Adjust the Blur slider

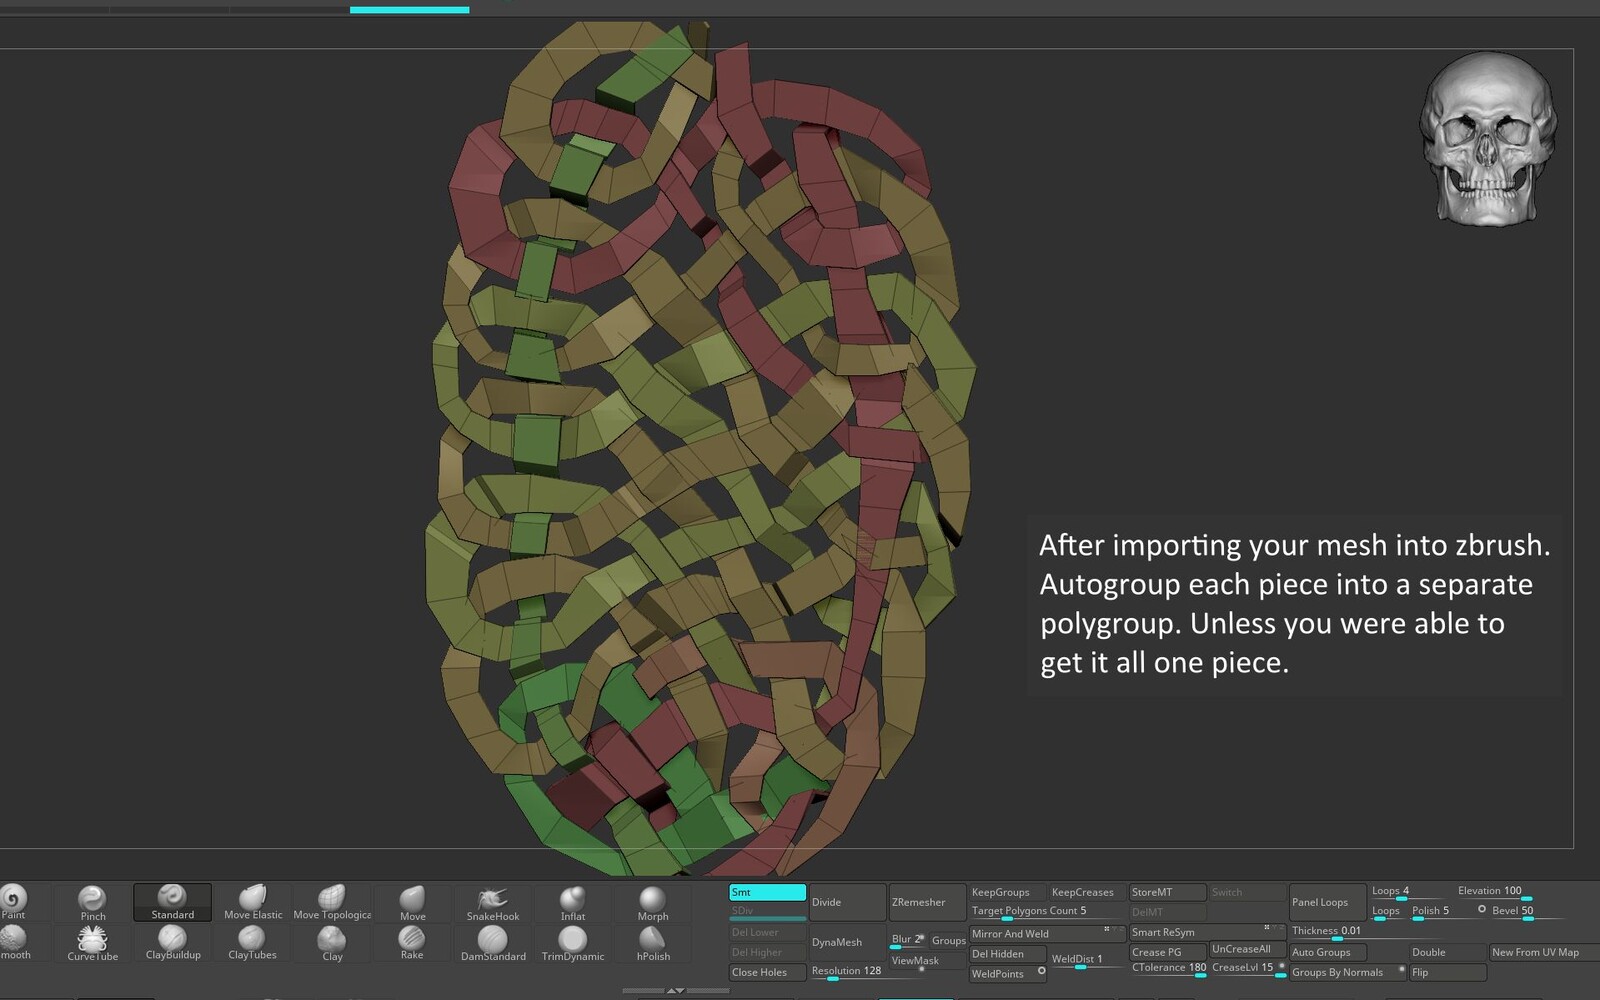coord(908,940)
